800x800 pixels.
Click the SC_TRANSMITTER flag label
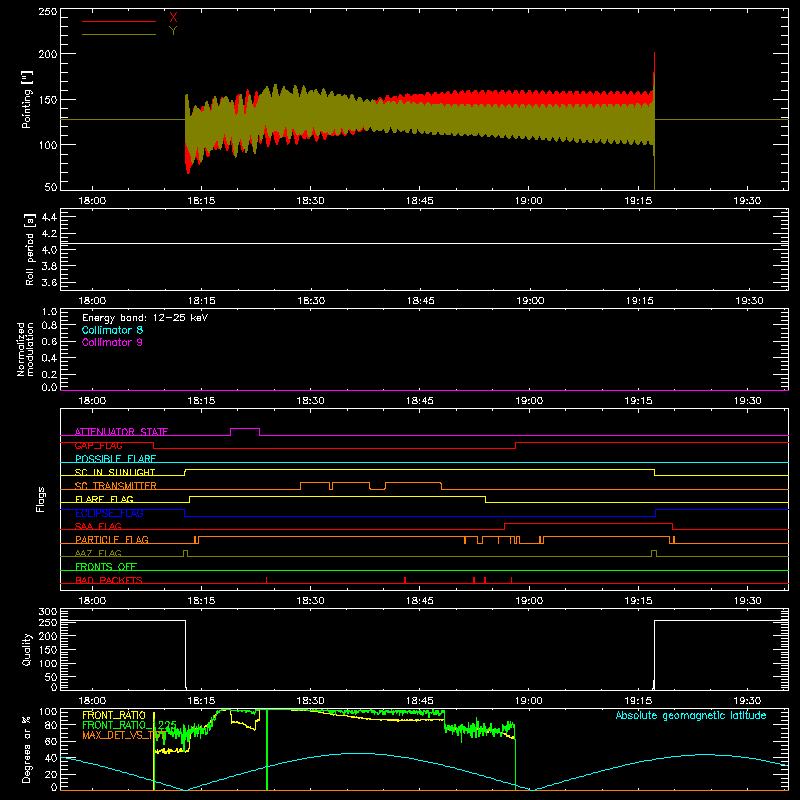[116, 486]
